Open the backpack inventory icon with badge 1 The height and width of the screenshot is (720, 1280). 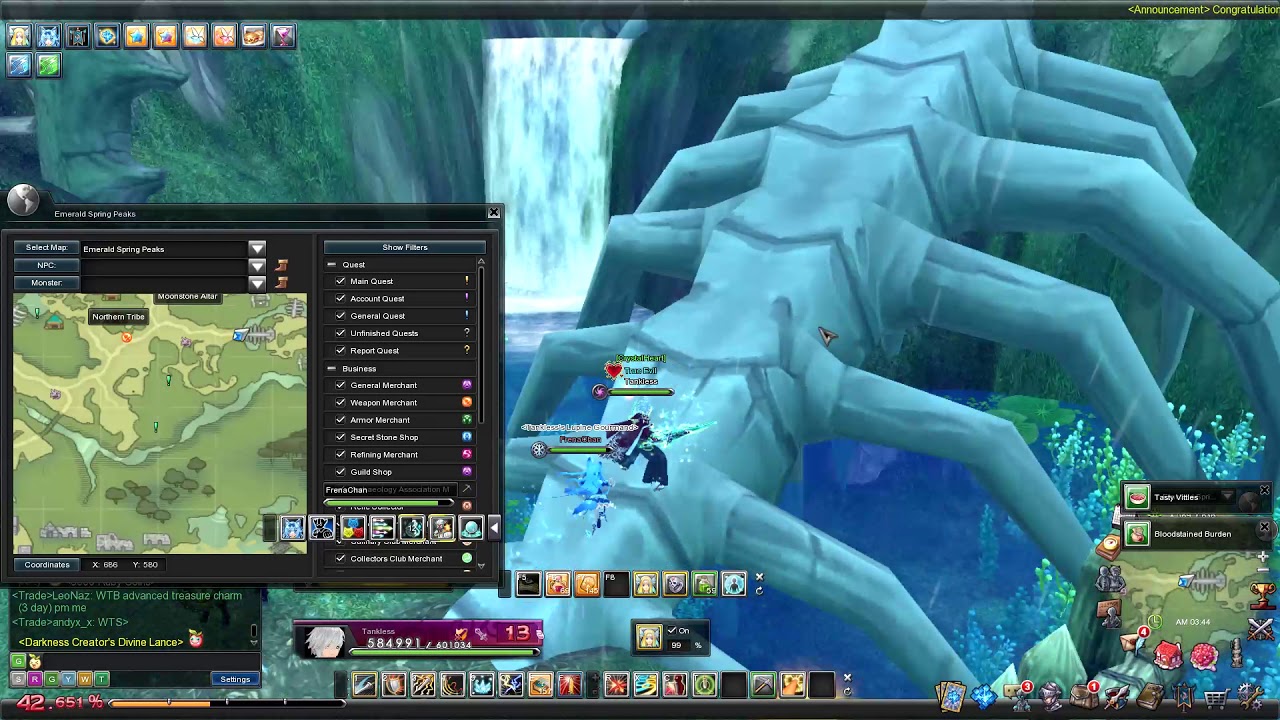(1083, 694)
